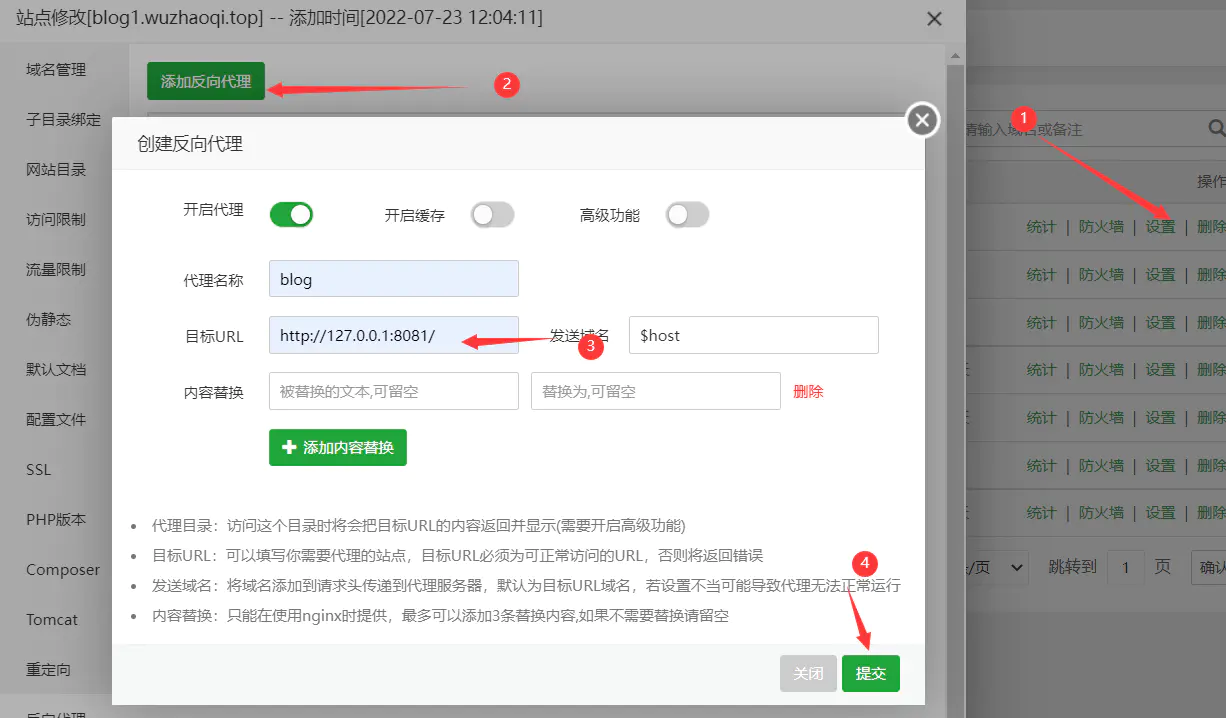Click inside the 目标URL input field

tap(393, 335)
